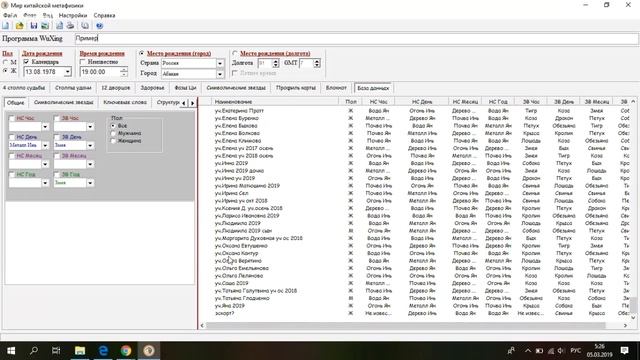Toggle the Календарь checkbox
The height and width of the screenshot is (360, 640).
coord(26,62)
